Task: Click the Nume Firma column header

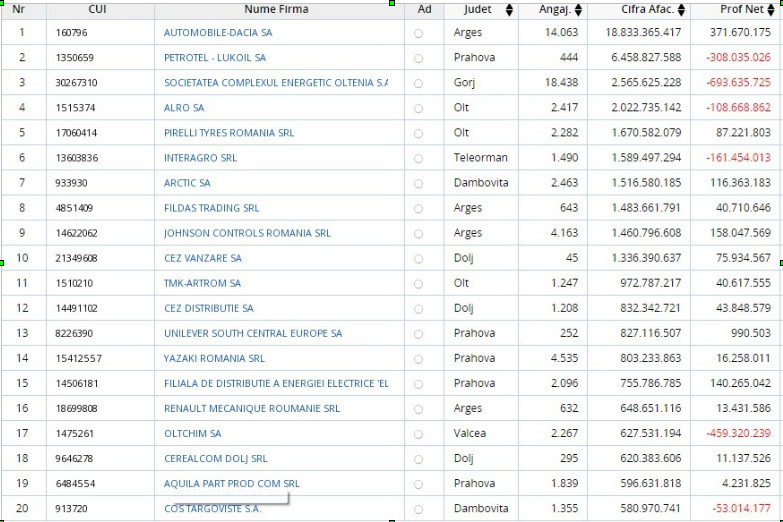Action: coord(276,10)
